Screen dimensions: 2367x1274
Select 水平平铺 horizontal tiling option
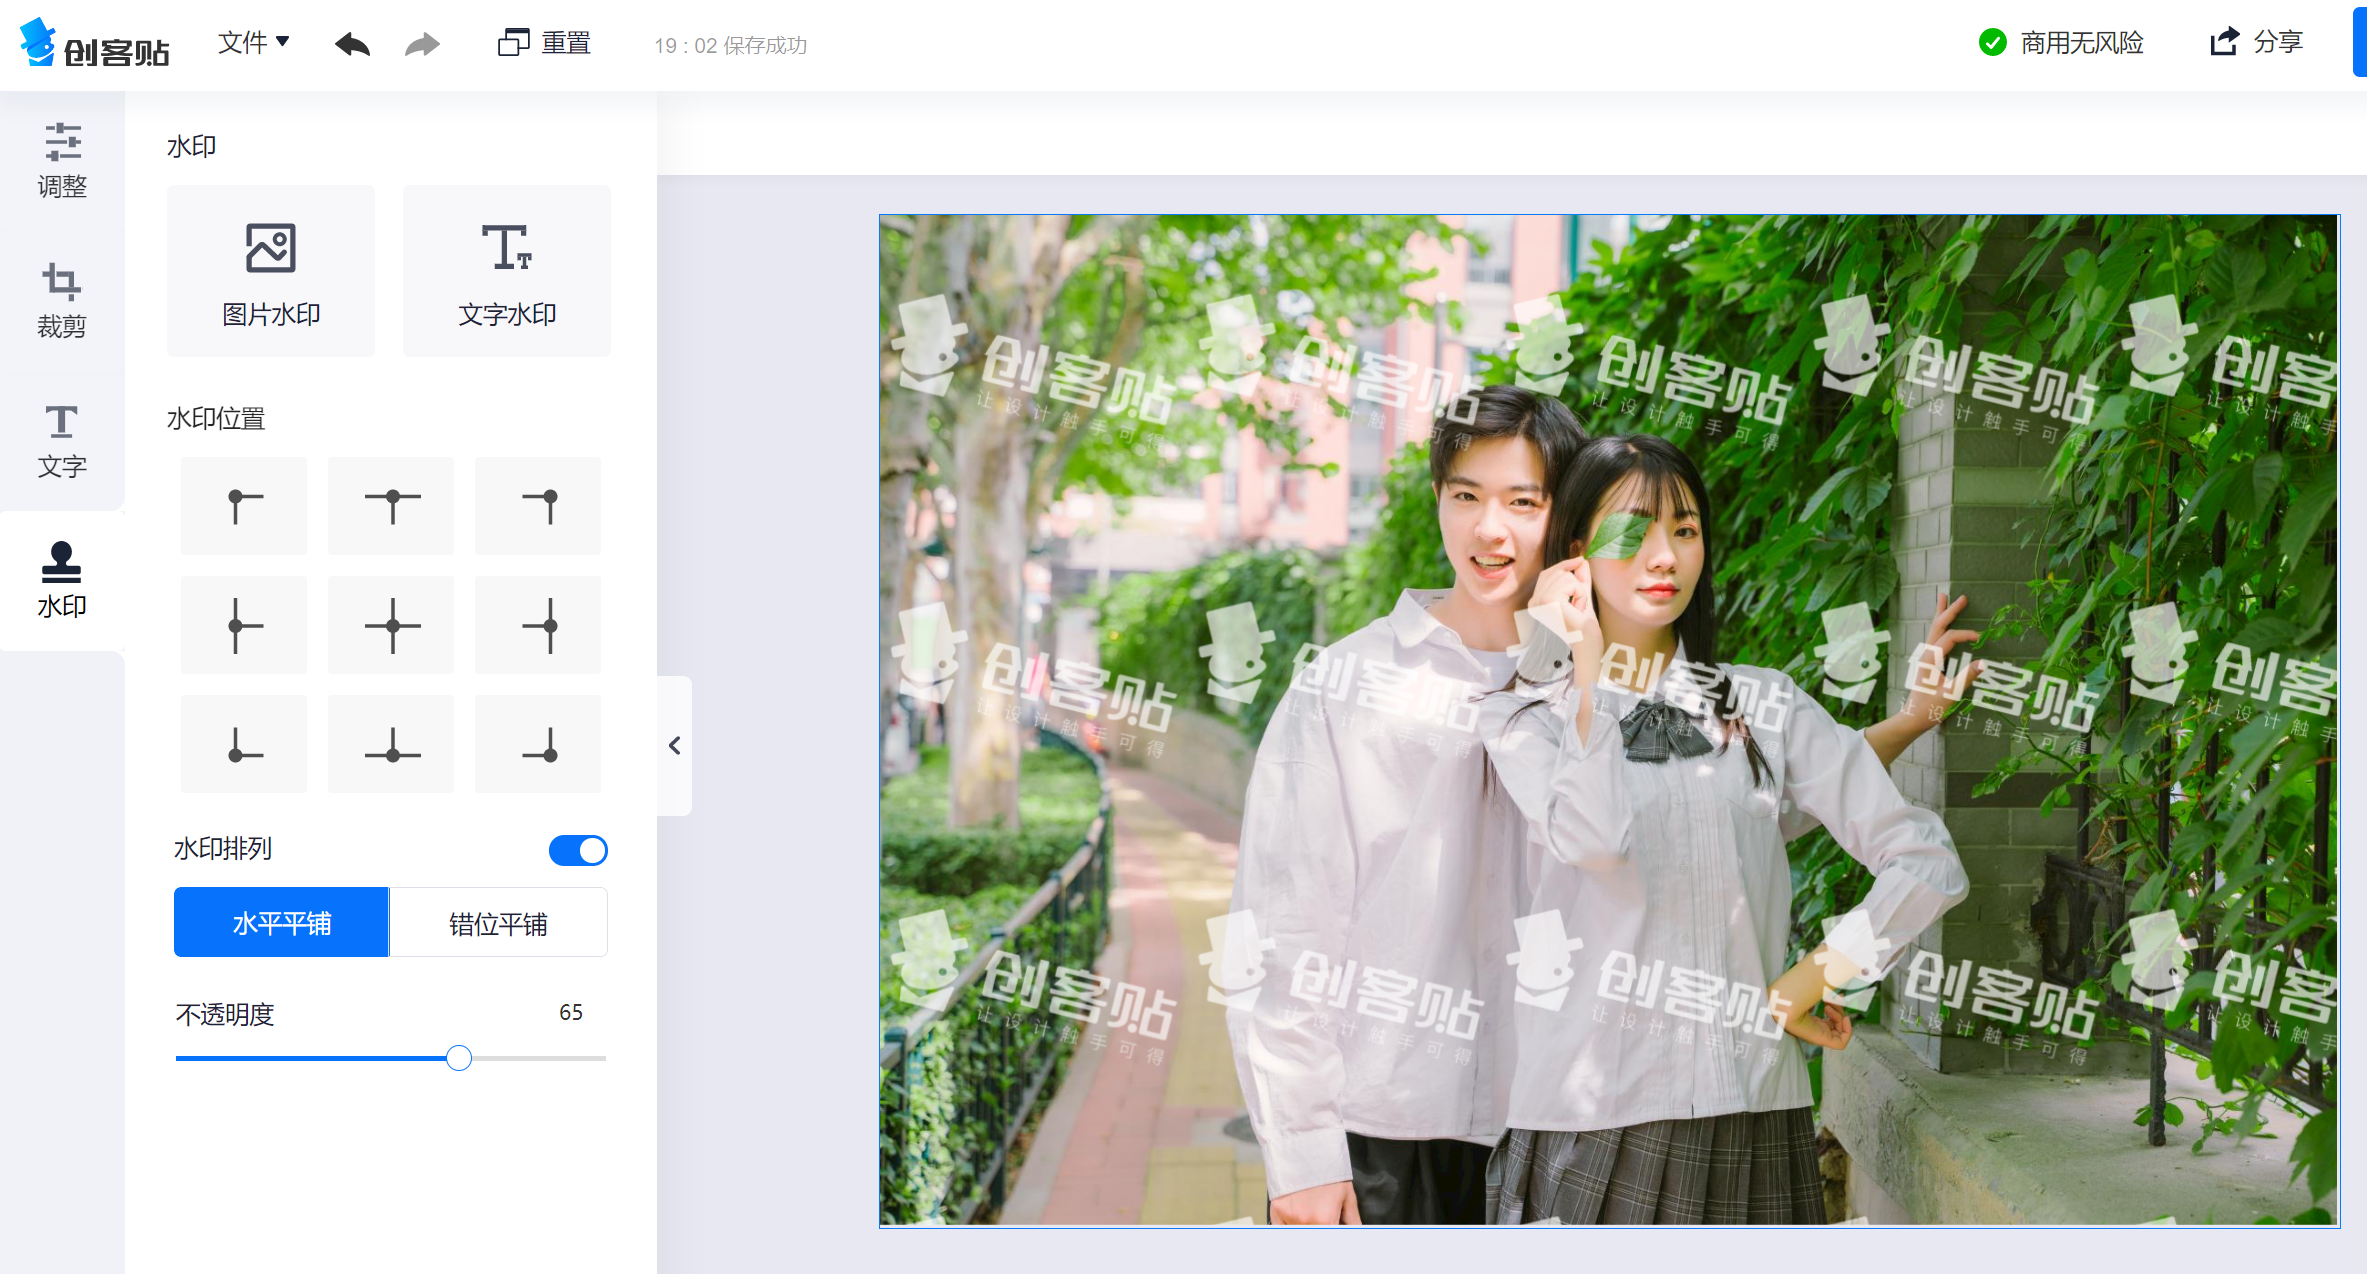pos(281,922)
